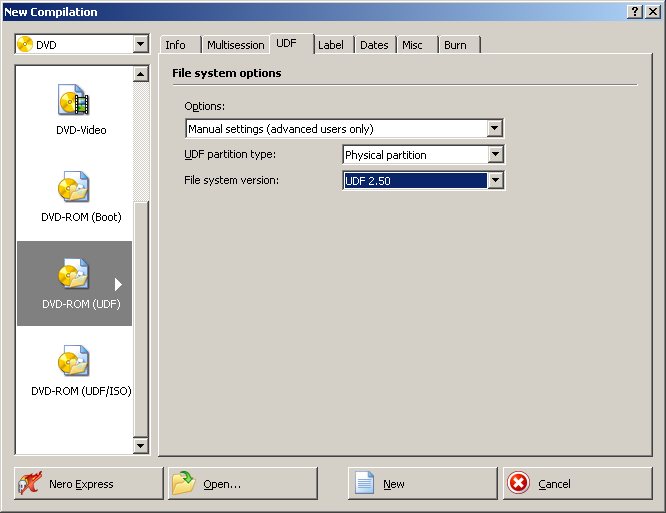The width and height of the screenshot is (666, 513).
Task: Open the Dates tab
Action: pos(375,45)
